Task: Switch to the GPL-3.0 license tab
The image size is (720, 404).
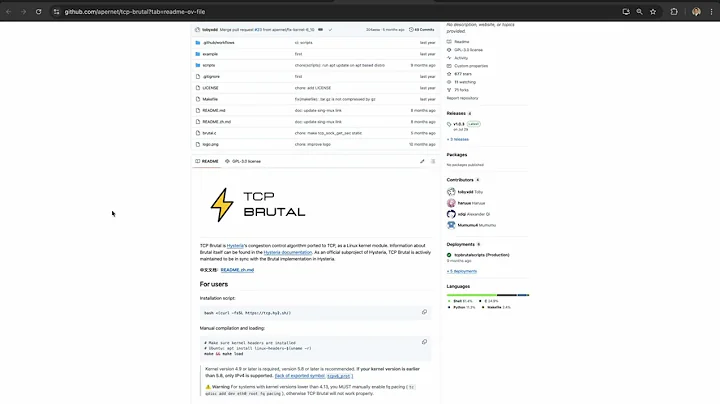Action: (243, 161)
